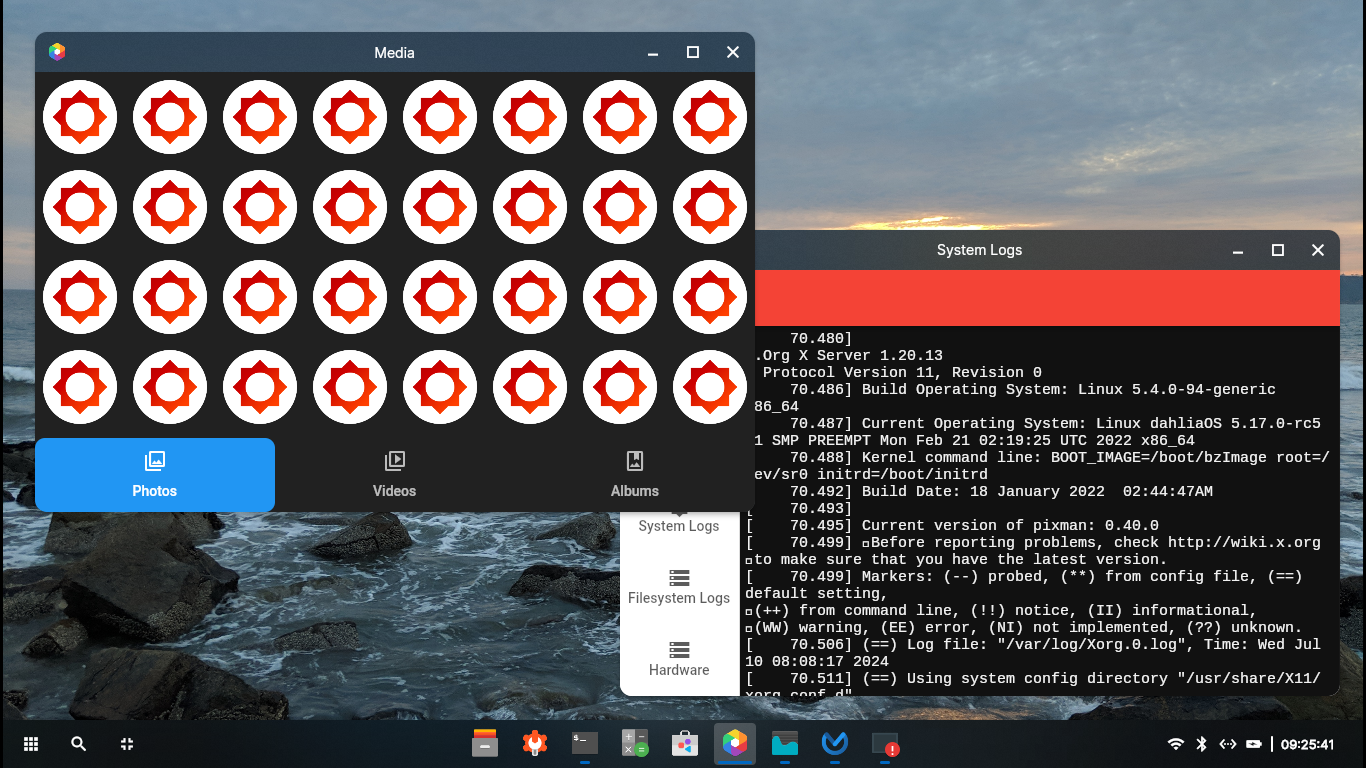Select Hardware in the logs sidebar
This screenshot has width=1366, height=768.
click(679, 658)
